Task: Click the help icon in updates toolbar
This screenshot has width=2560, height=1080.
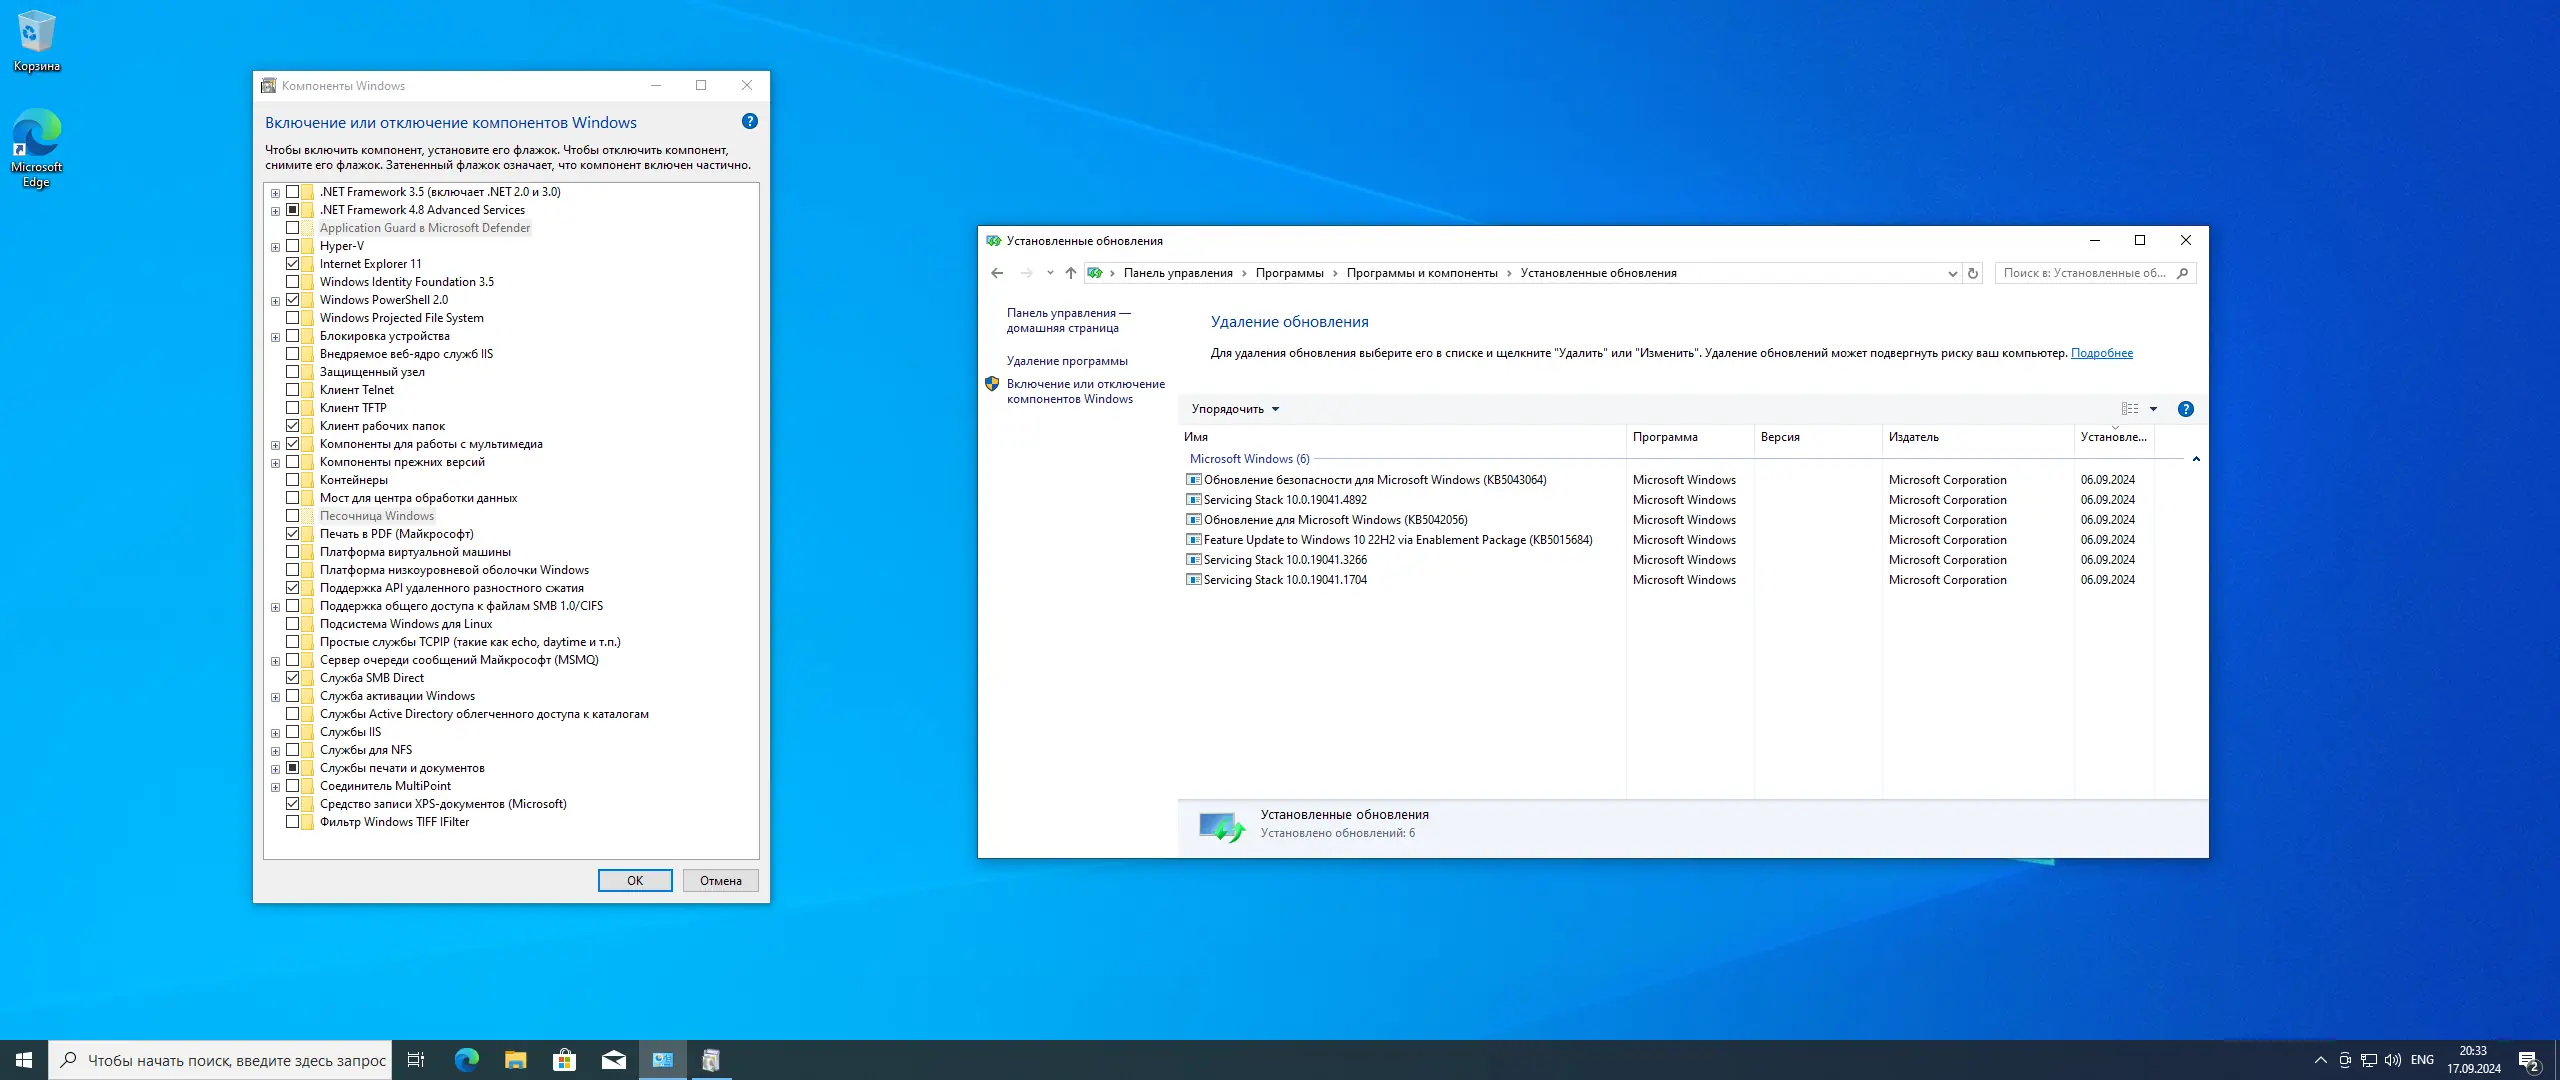Action: pyautogui.click(x=2186, y=409)
